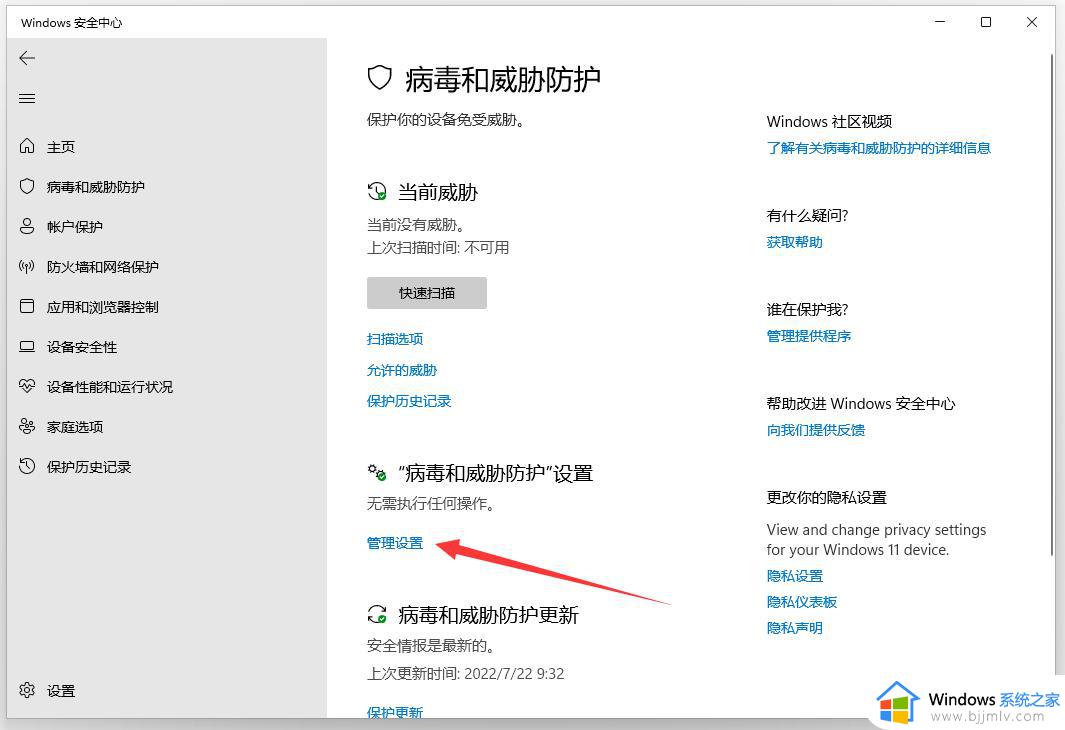Click the heart icon beside 设备性能和运行状况
Screen dimensions: 1065x730
coord(27,386)
